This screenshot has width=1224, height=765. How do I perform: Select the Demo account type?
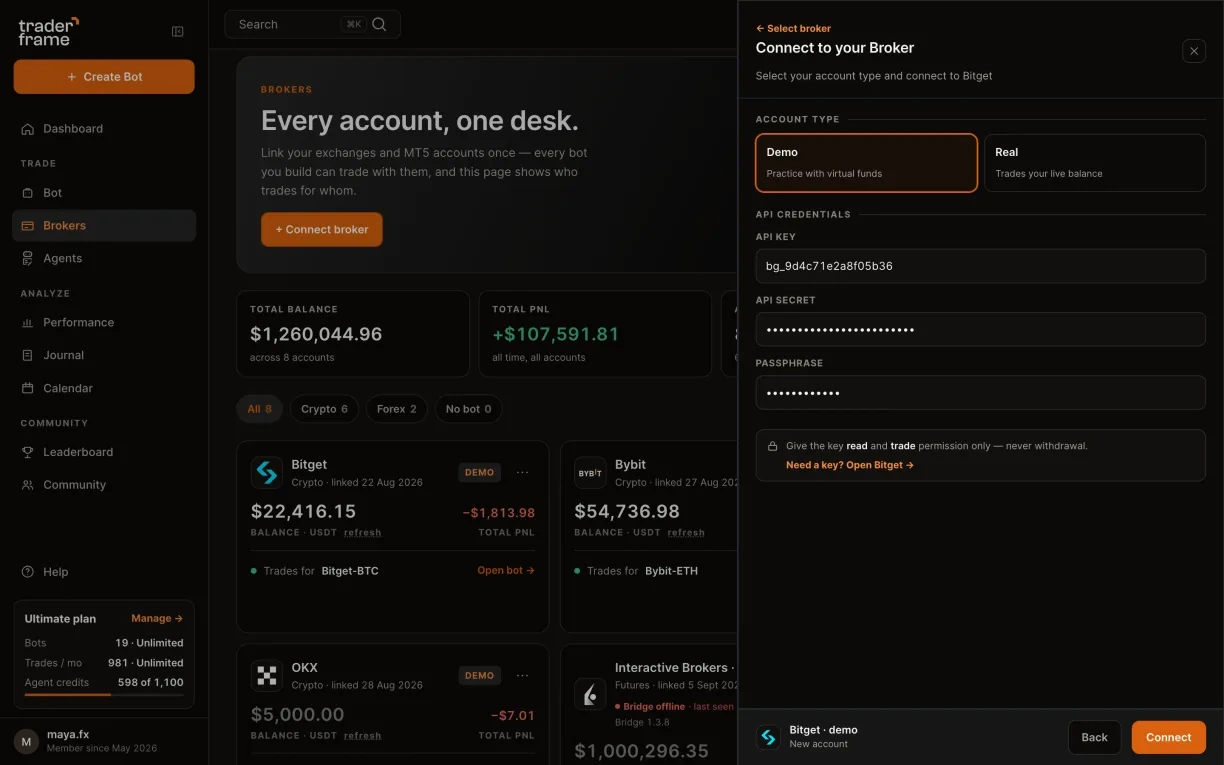[866, 162]
